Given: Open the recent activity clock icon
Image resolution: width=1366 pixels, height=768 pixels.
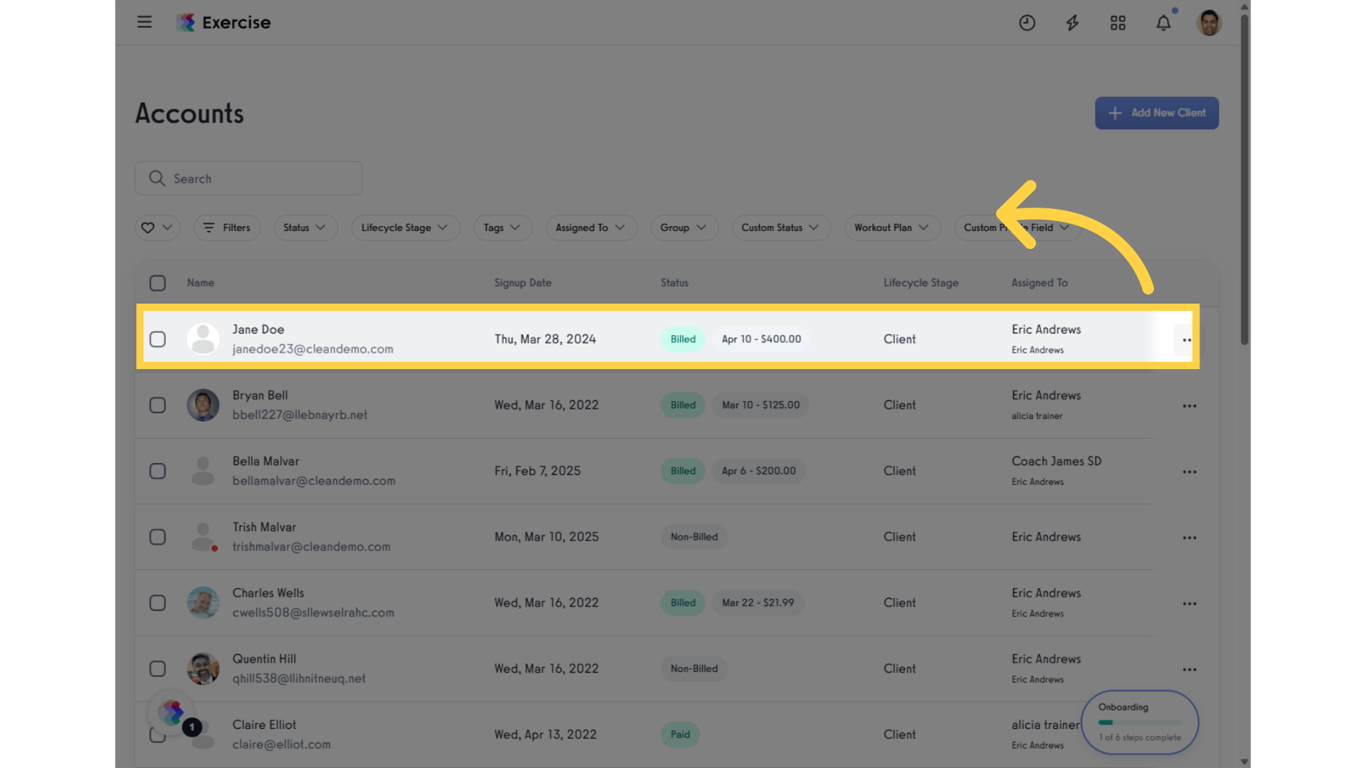Looking at the screenshot, I should (x=1027, y=22).
